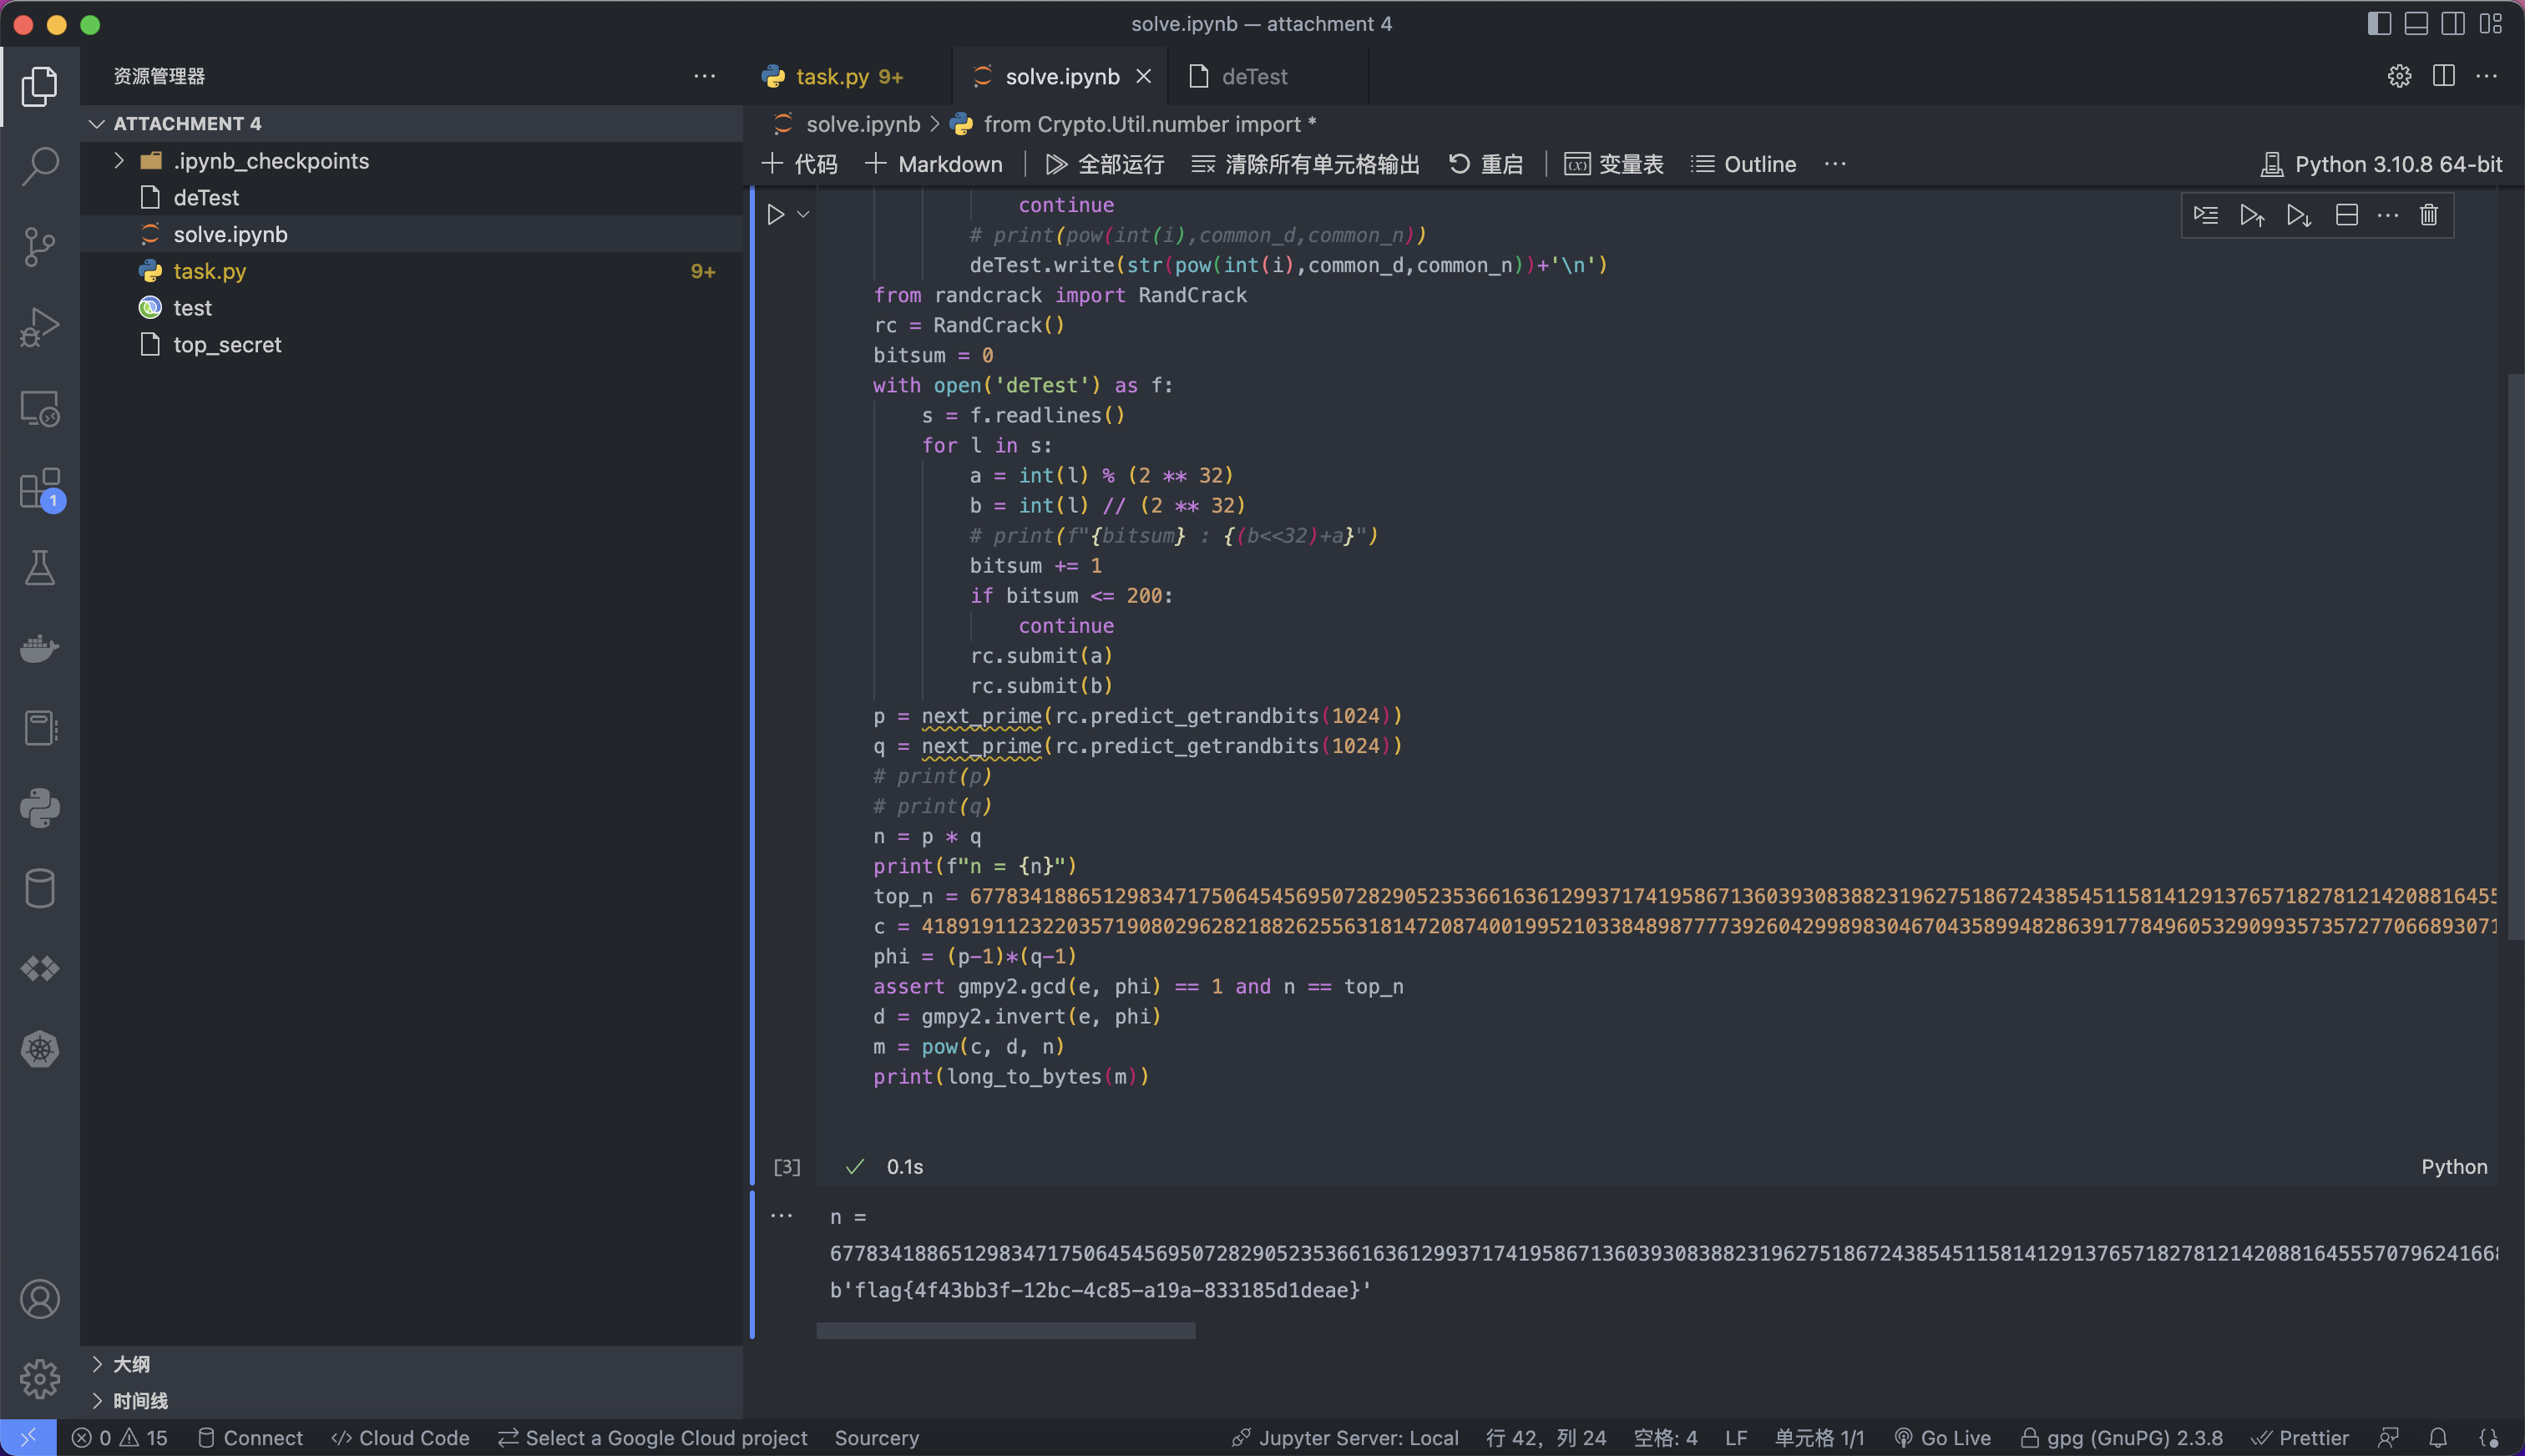This screenshot has width=2525, height=1456.
Task: Open the Accounts menu icon
Action: 40,1299
